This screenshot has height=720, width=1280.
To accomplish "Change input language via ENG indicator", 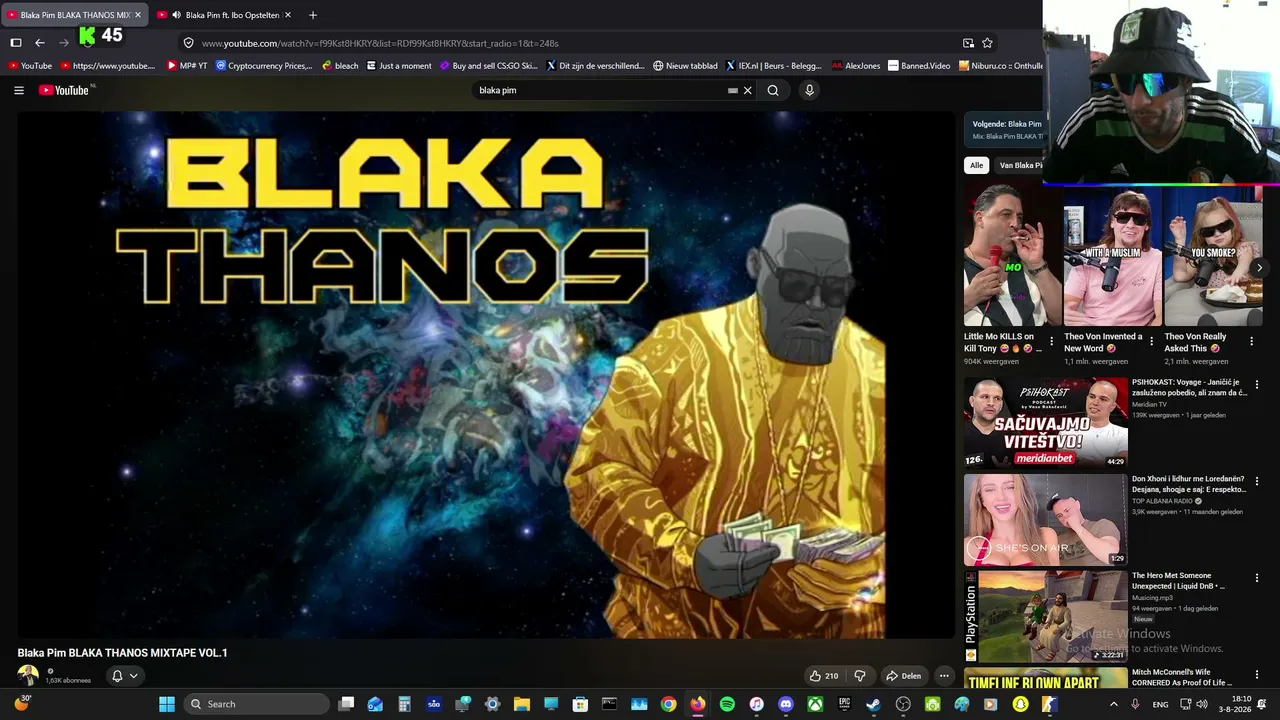I will tap(1160, 704).
